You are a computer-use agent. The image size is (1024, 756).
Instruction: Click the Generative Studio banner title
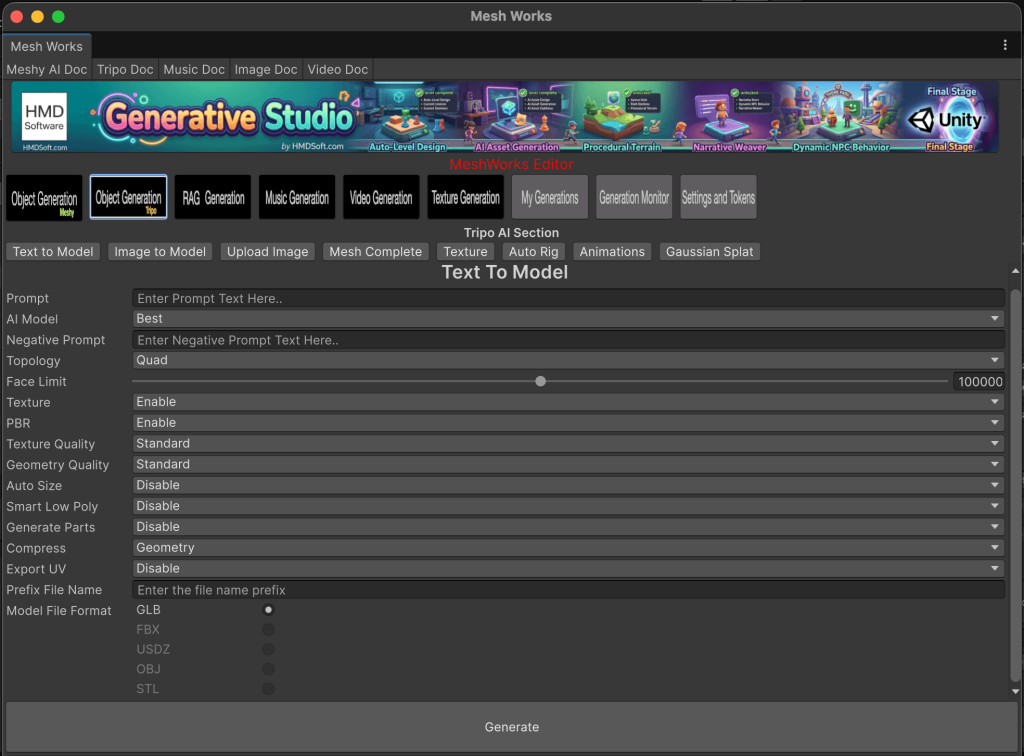pos(229,118)
